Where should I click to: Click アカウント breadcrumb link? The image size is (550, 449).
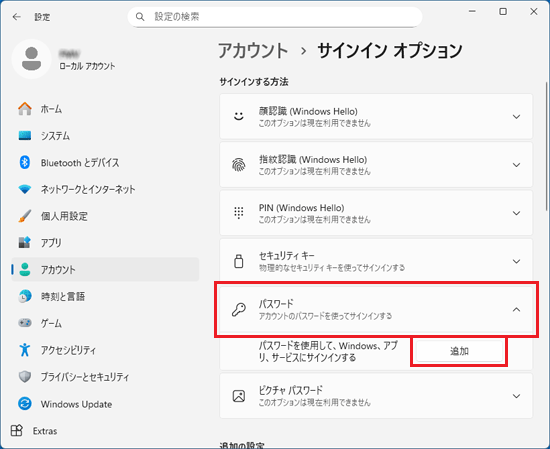(253, 51)
